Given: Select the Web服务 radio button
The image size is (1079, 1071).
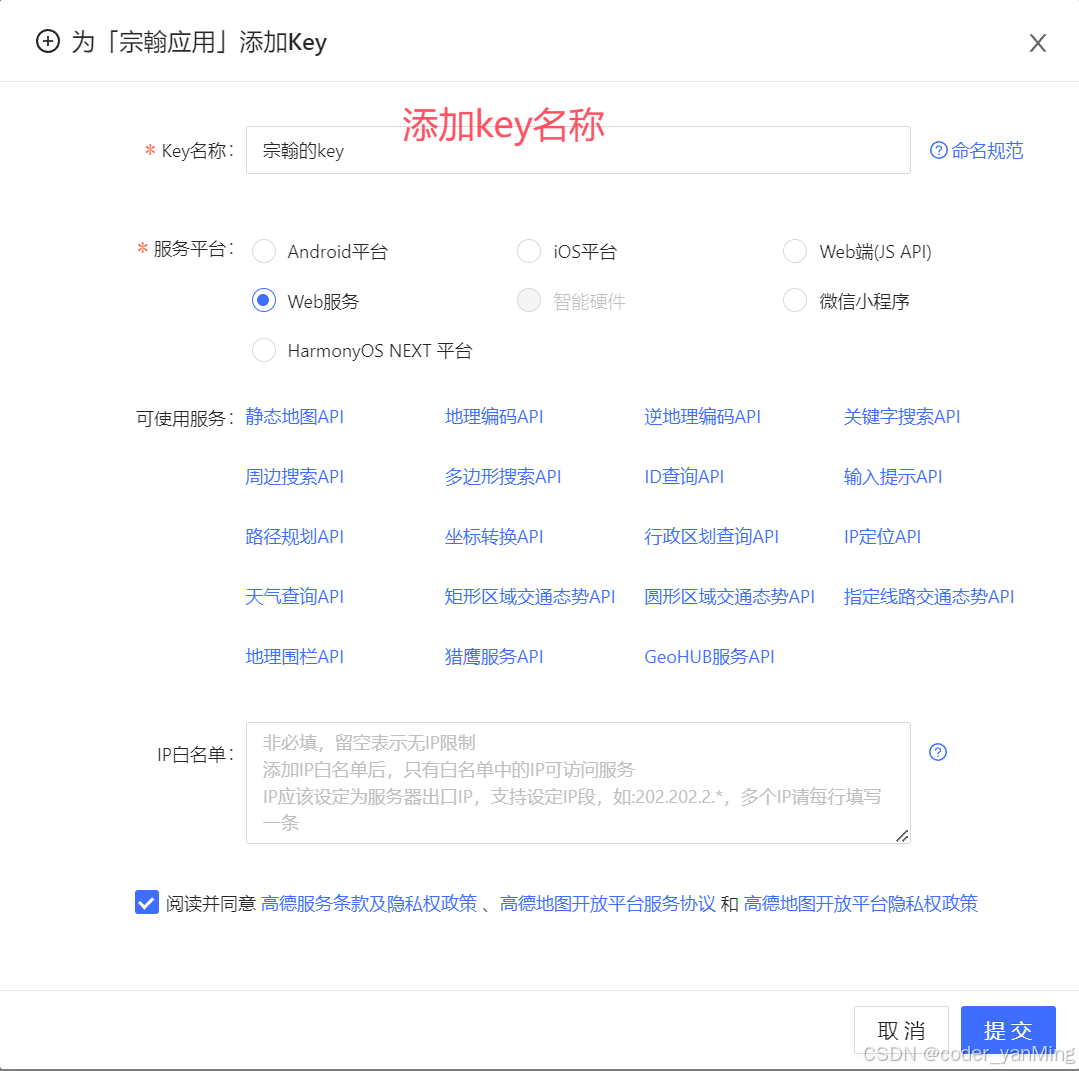Looking at the screenshot, I should 264,301.
